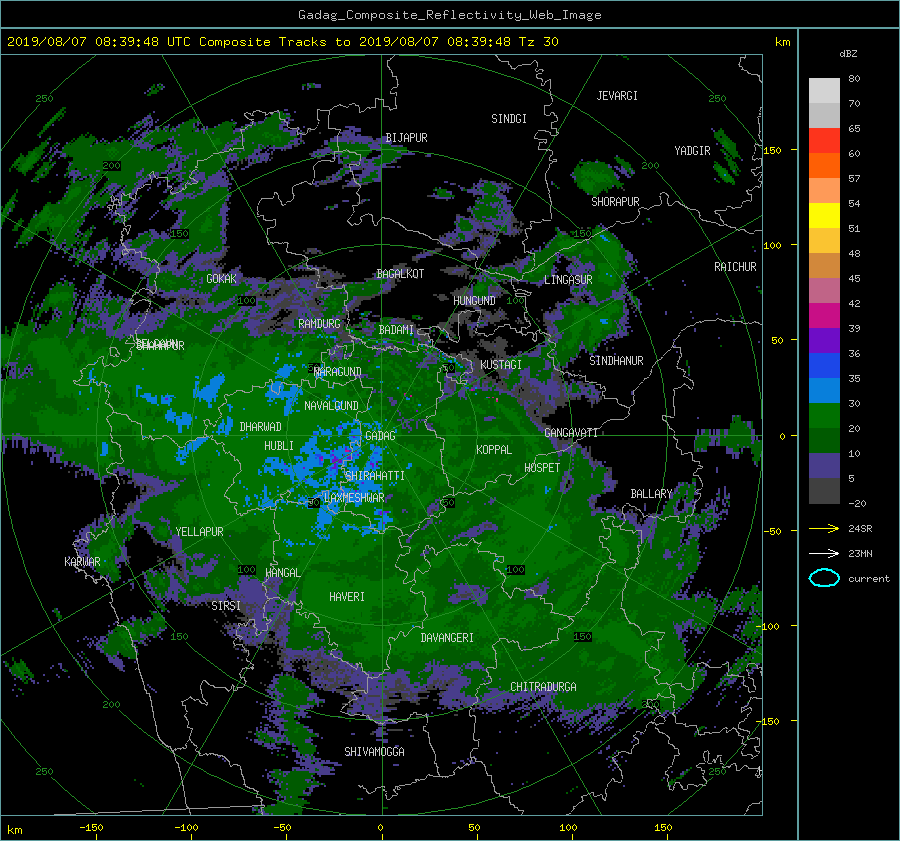Click the SINDGI city label
The height and width of the screenshot is (841, 900).
point(509,119)
